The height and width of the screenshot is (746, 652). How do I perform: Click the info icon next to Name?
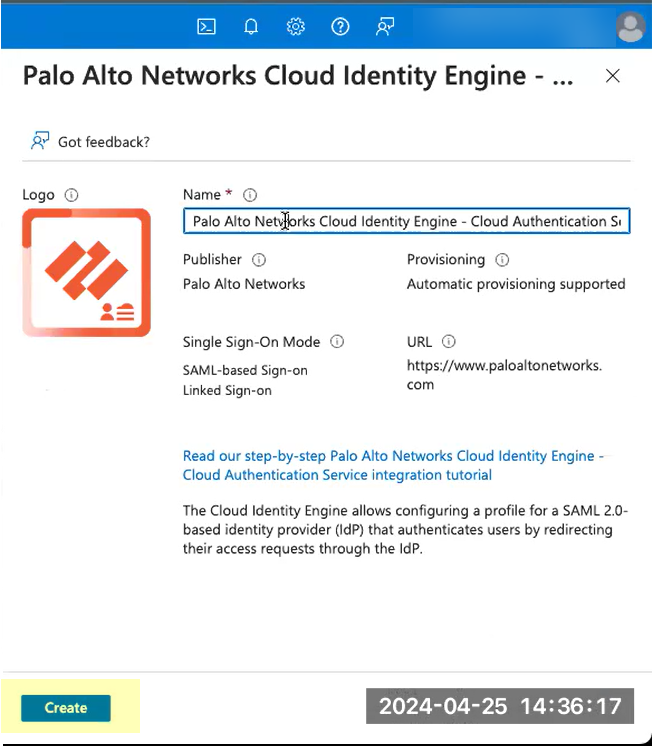pos(251,195)
